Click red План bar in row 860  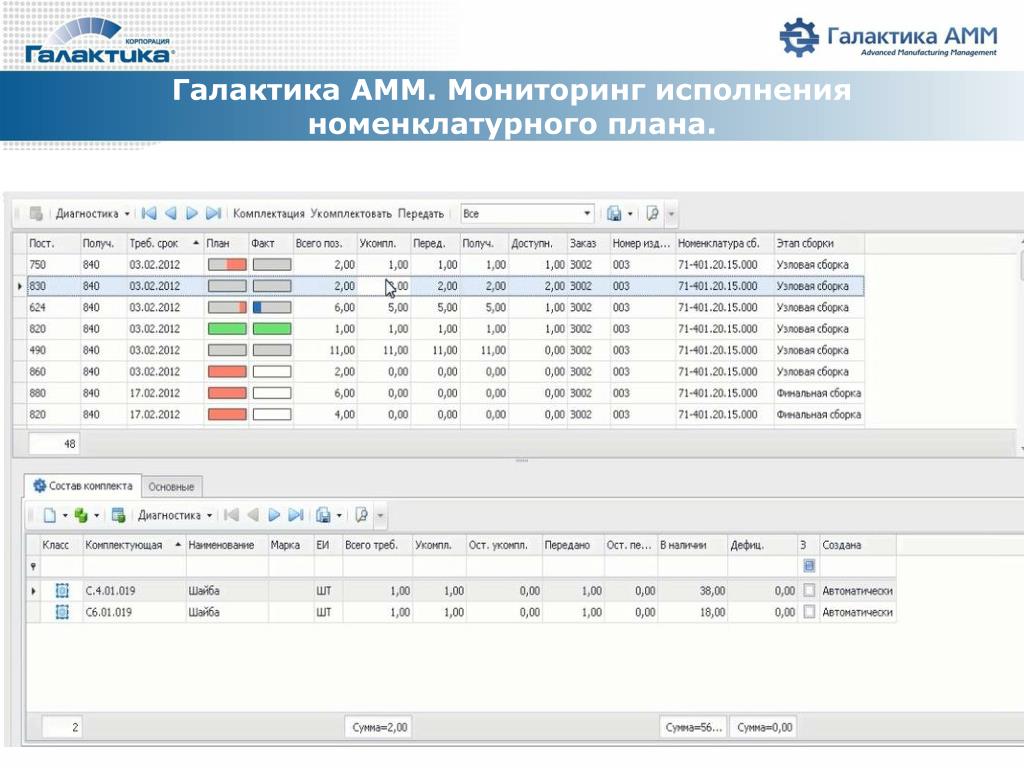point(227,372)
